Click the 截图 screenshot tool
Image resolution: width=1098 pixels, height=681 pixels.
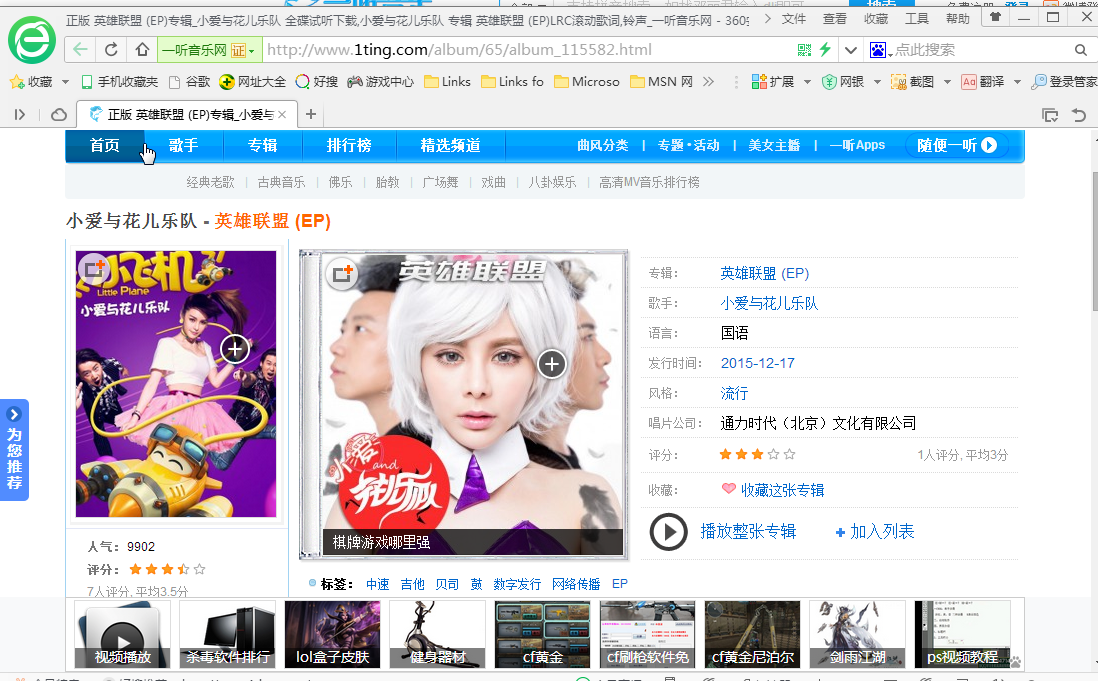point(912,82)
